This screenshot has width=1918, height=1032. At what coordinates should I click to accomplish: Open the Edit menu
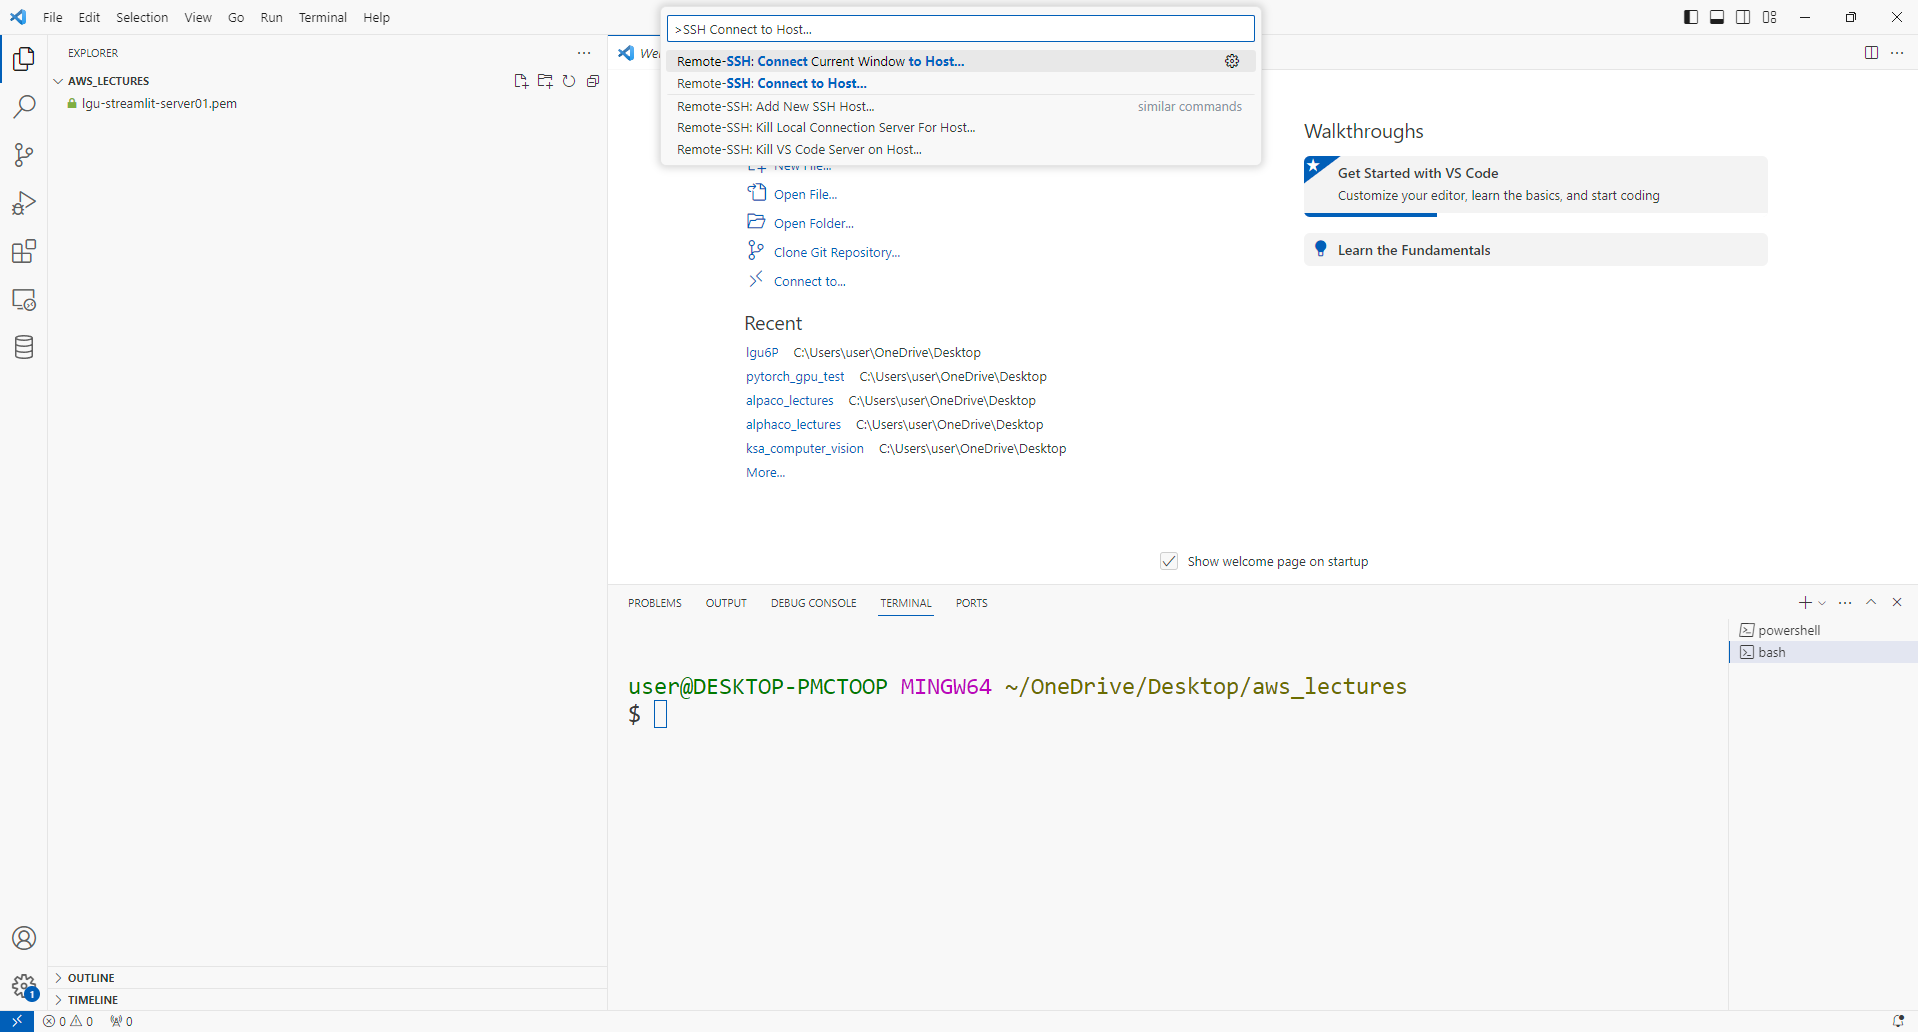89,17
